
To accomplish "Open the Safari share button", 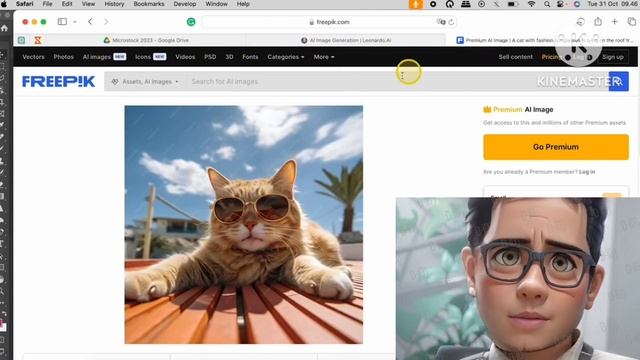I will tap(598, 22).
